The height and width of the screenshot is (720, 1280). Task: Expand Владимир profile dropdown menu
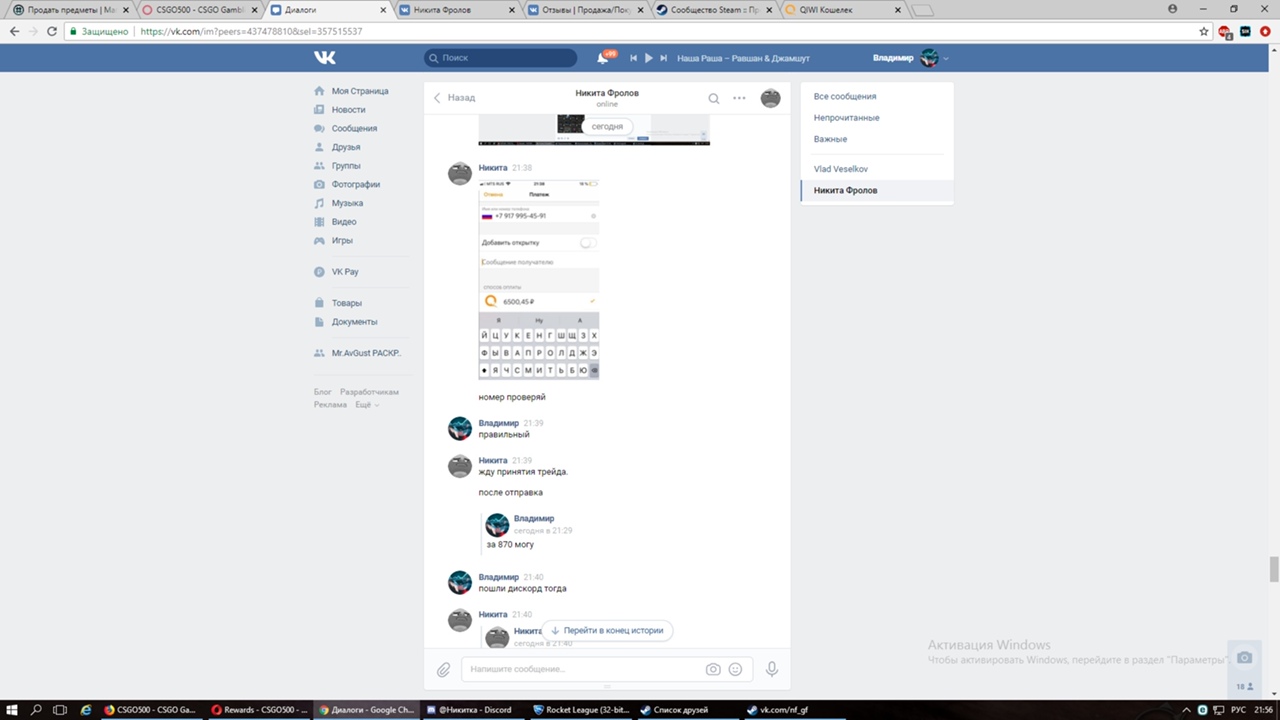(x=946, y=58)
